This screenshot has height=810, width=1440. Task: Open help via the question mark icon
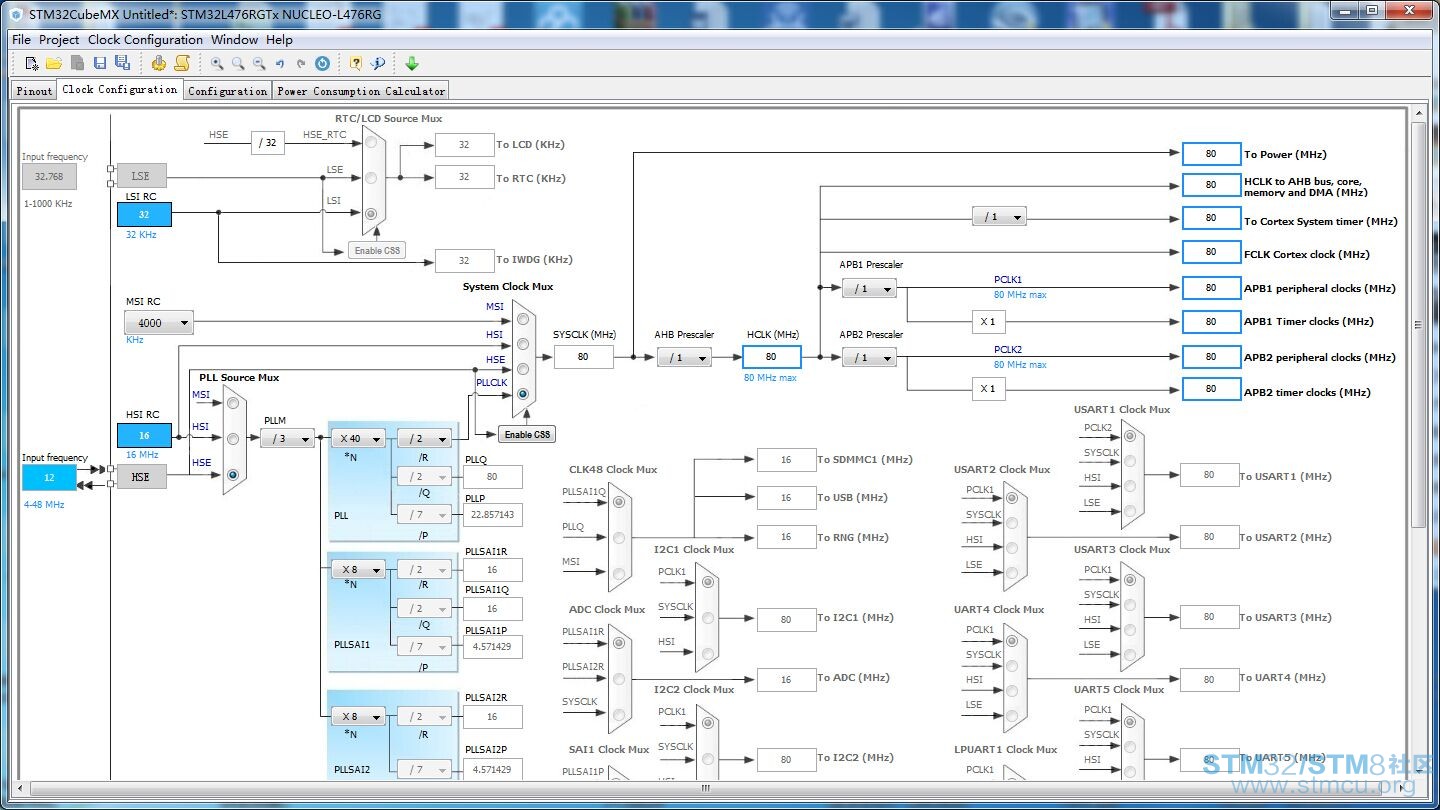(x=355, y=63)
